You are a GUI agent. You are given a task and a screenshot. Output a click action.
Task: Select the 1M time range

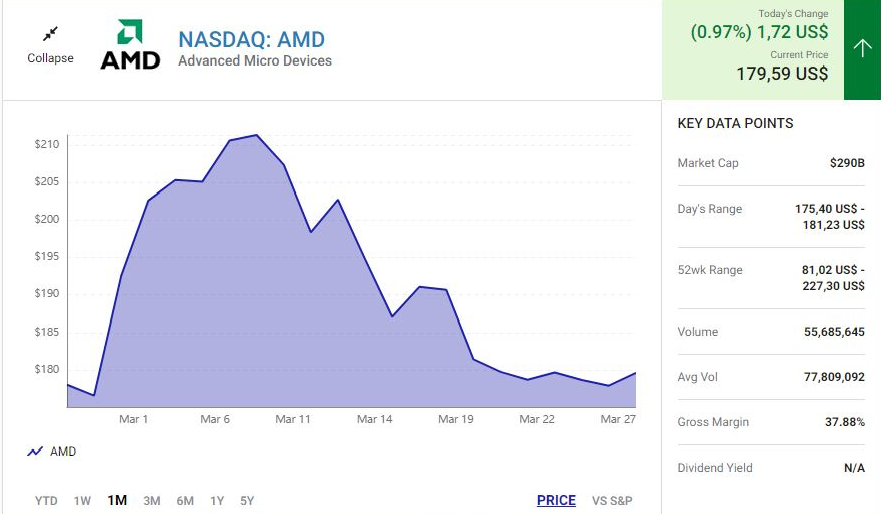[x=117, y=501]
